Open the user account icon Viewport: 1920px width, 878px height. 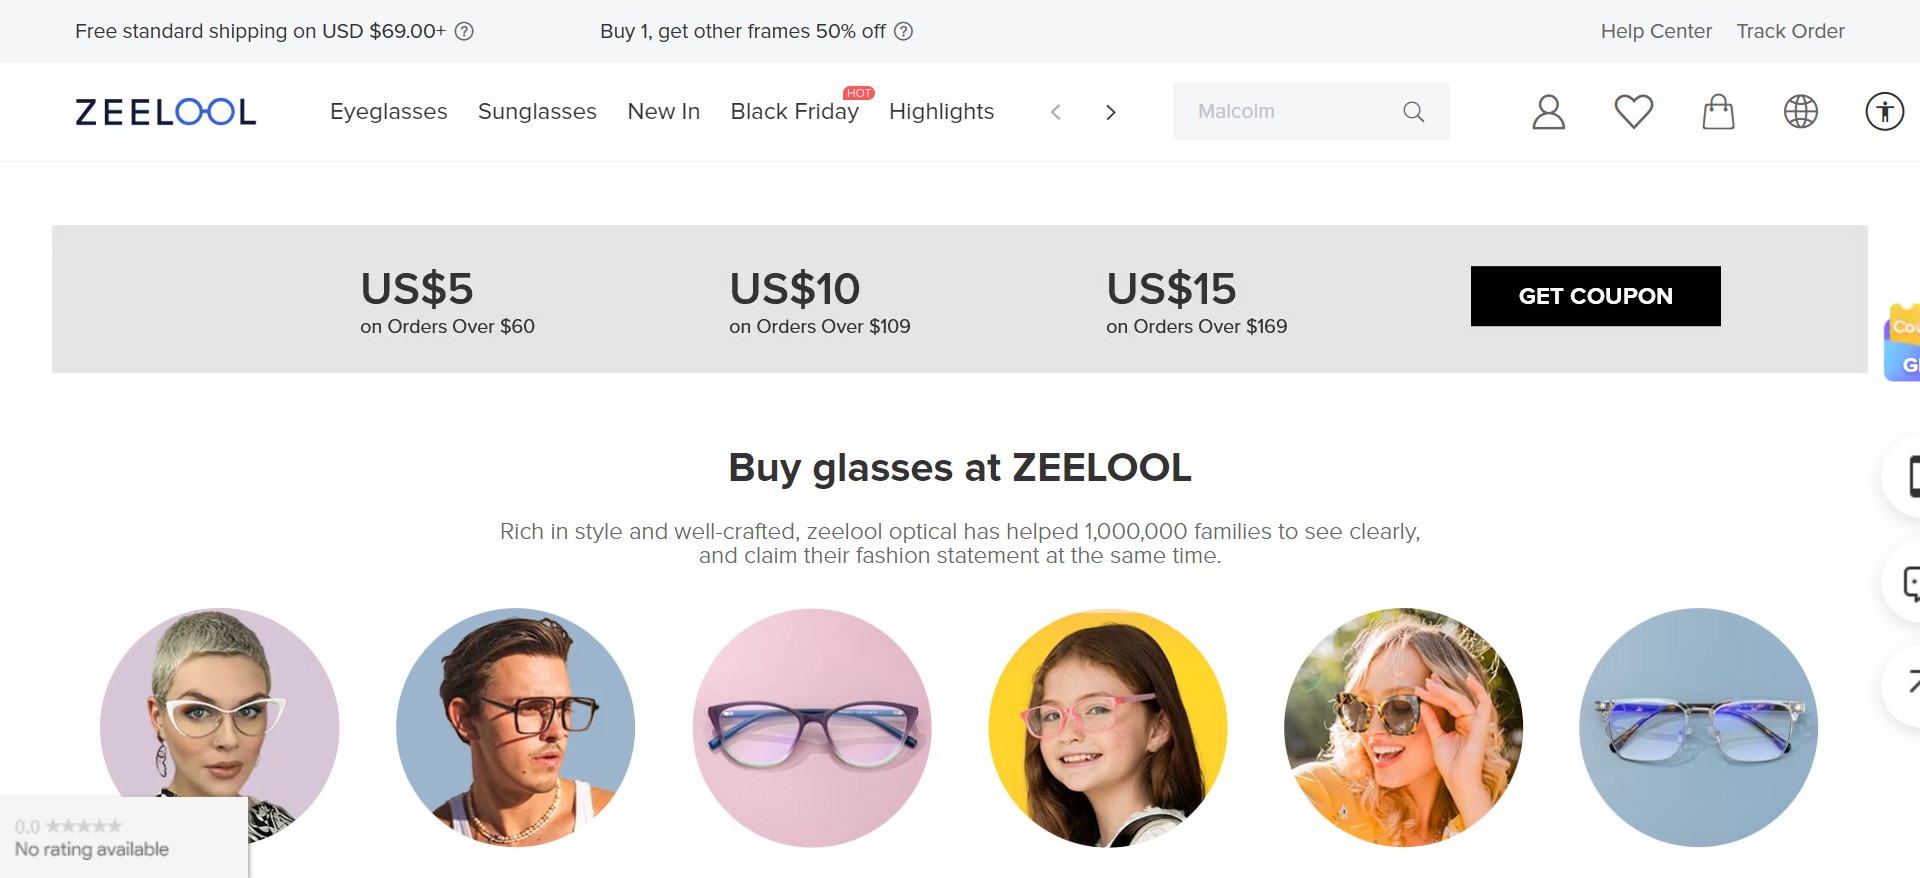click(1548, 112)
